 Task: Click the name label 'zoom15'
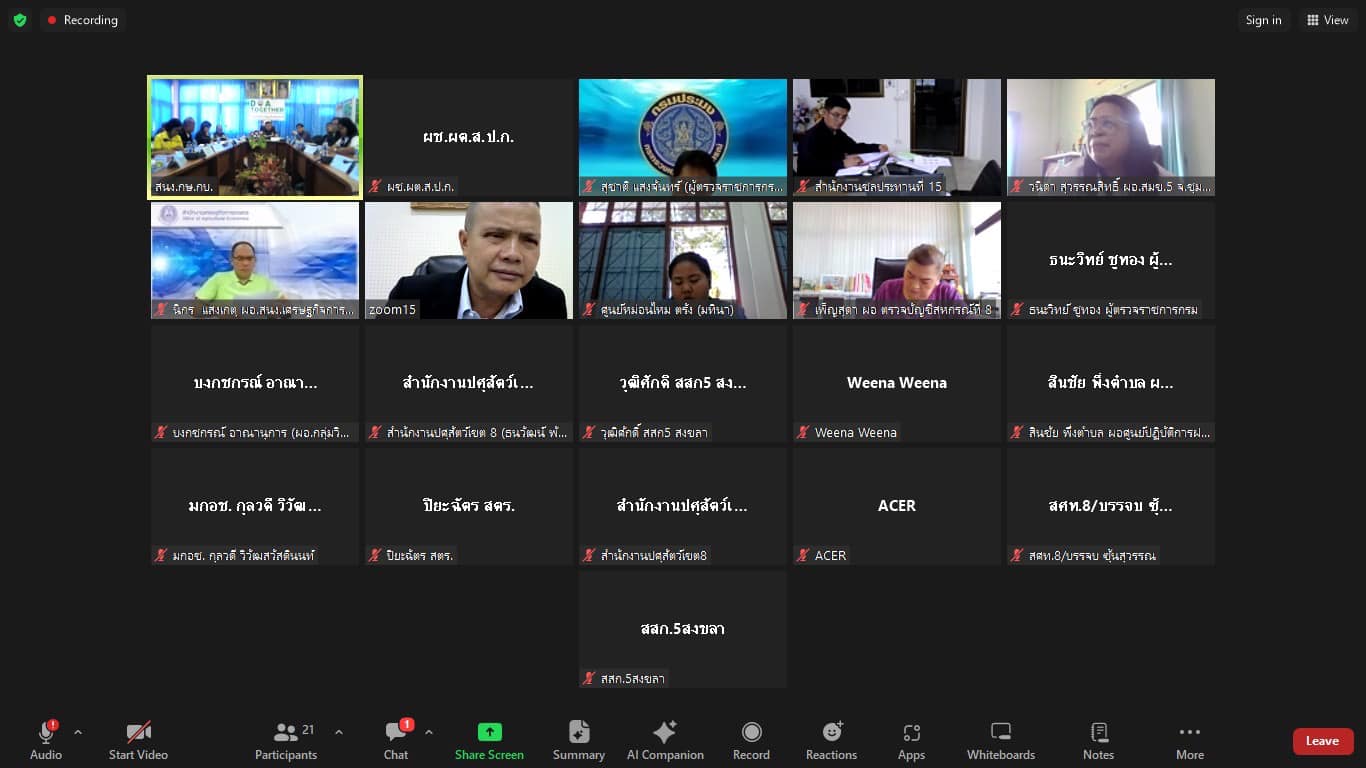392,310
